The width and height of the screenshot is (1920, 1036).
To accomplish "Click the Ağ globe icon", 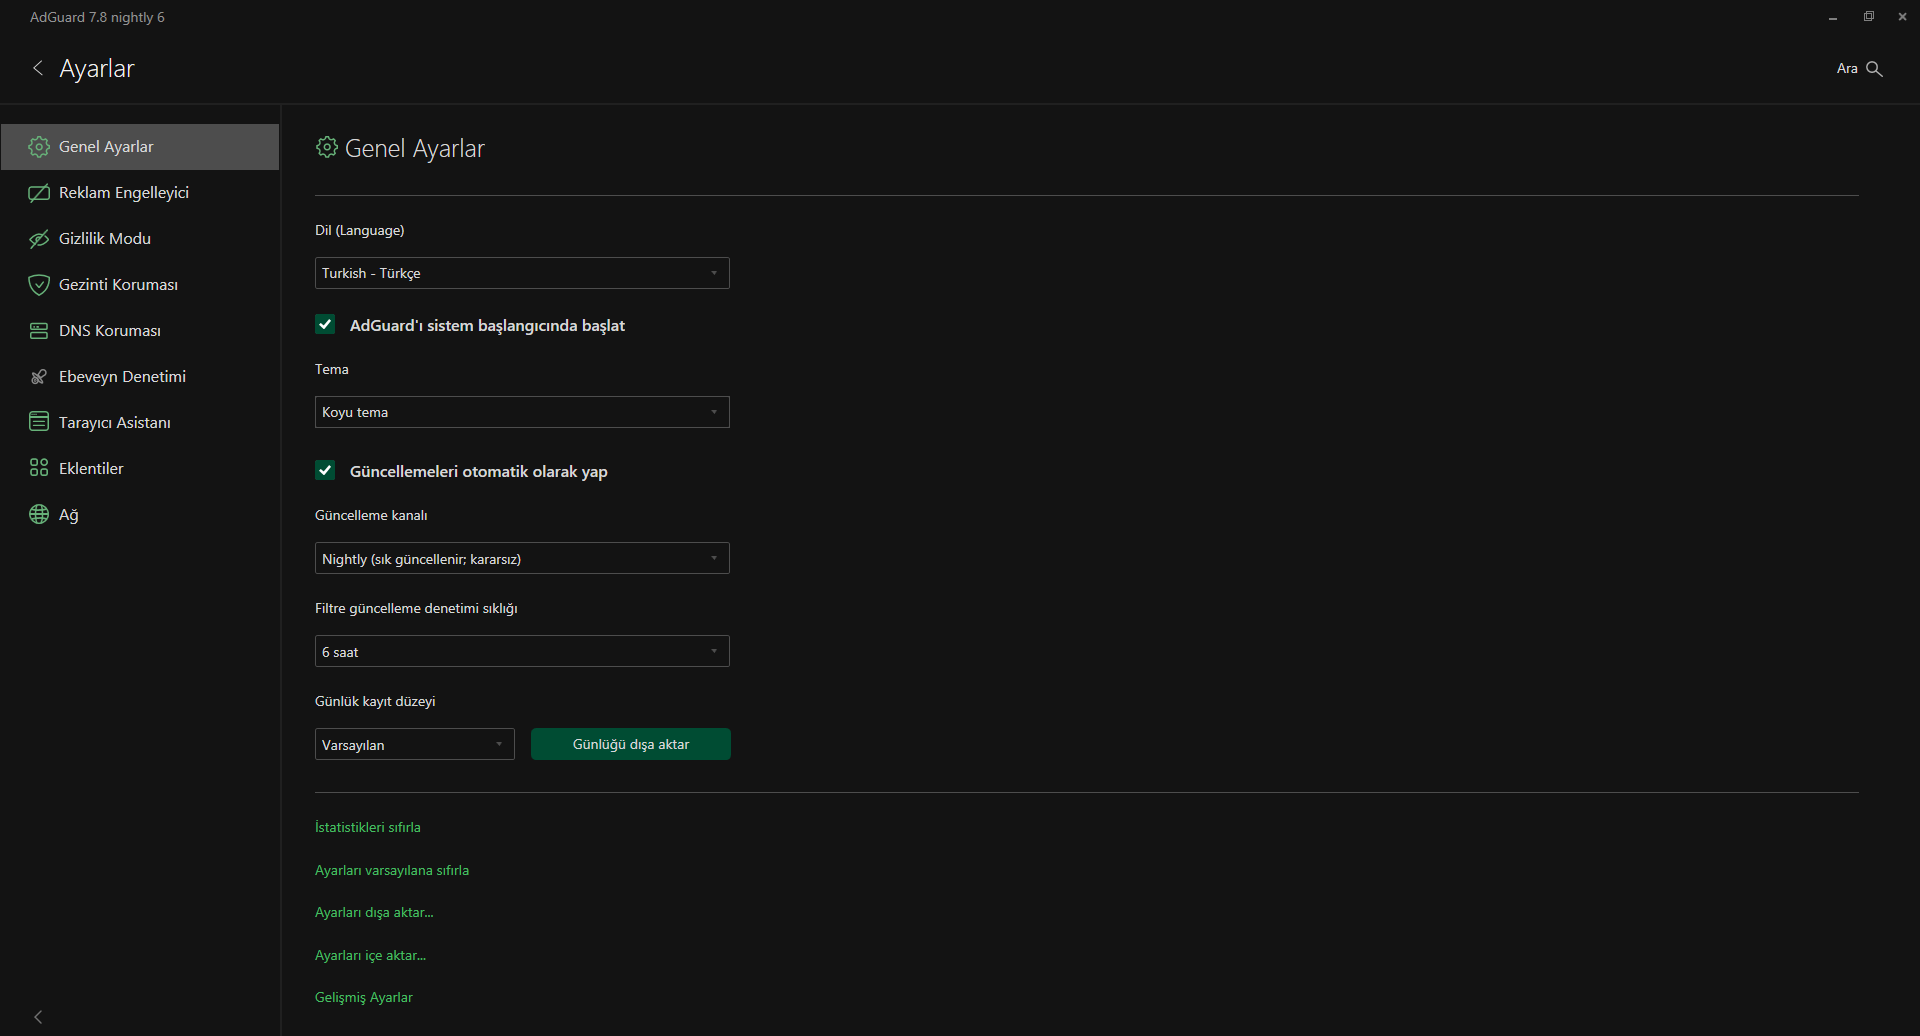I will 39,514.
